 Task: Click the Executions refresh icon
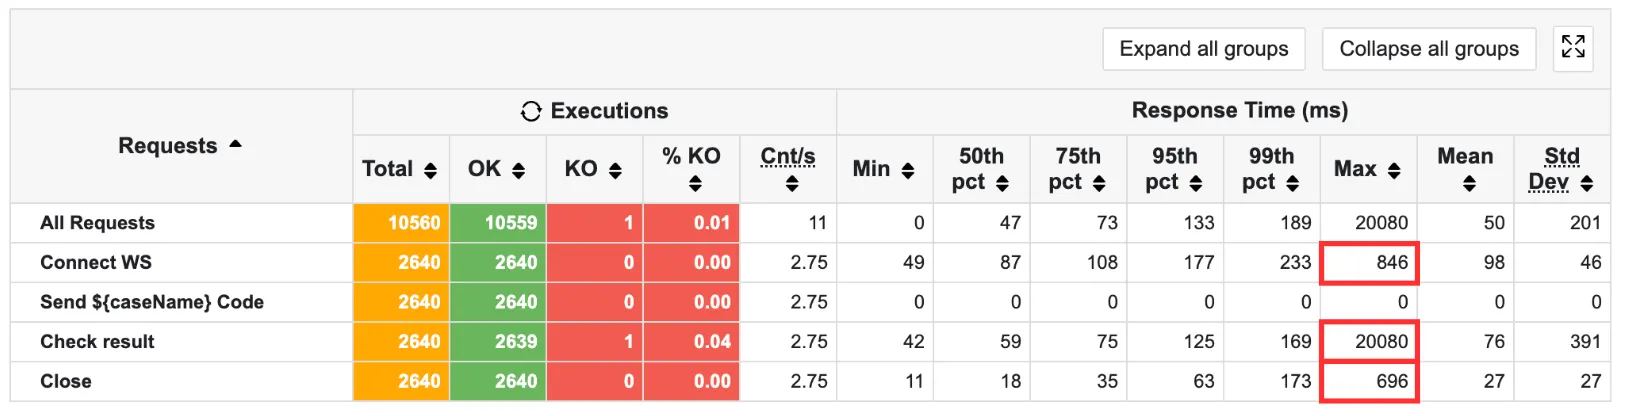[x=531, y=111]
